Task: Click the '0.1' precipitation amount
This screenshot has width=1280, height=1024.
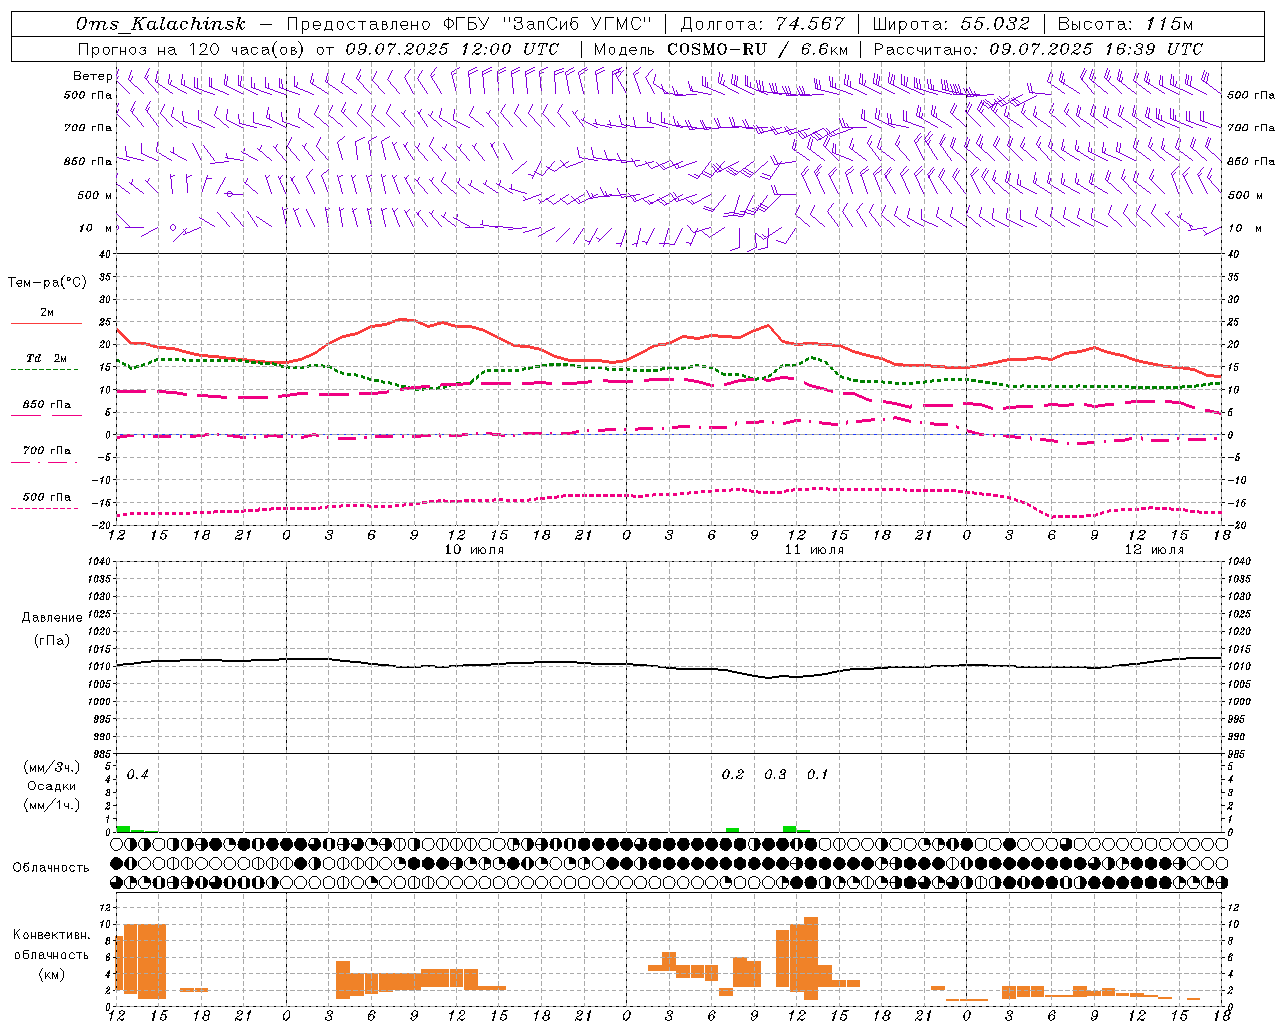Action: click(818, 774)
